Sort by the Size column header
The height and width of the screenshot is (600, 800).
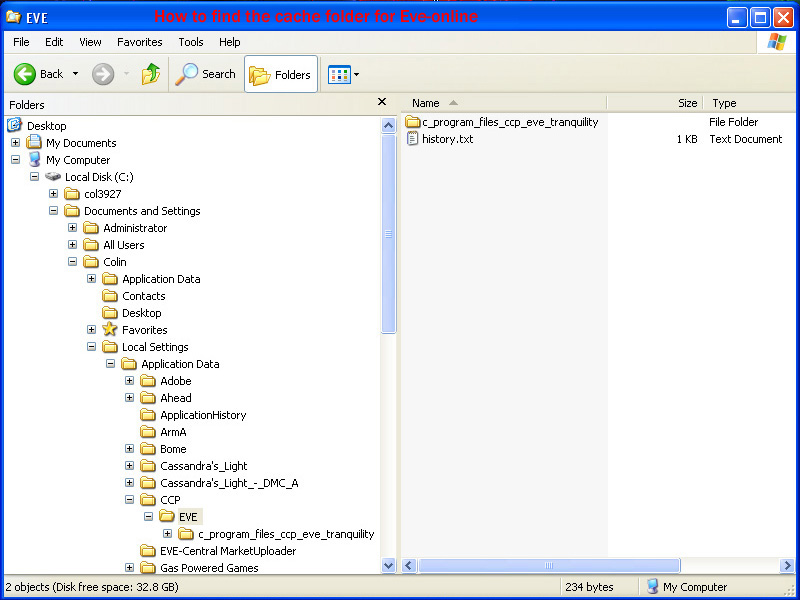(655, 103)
